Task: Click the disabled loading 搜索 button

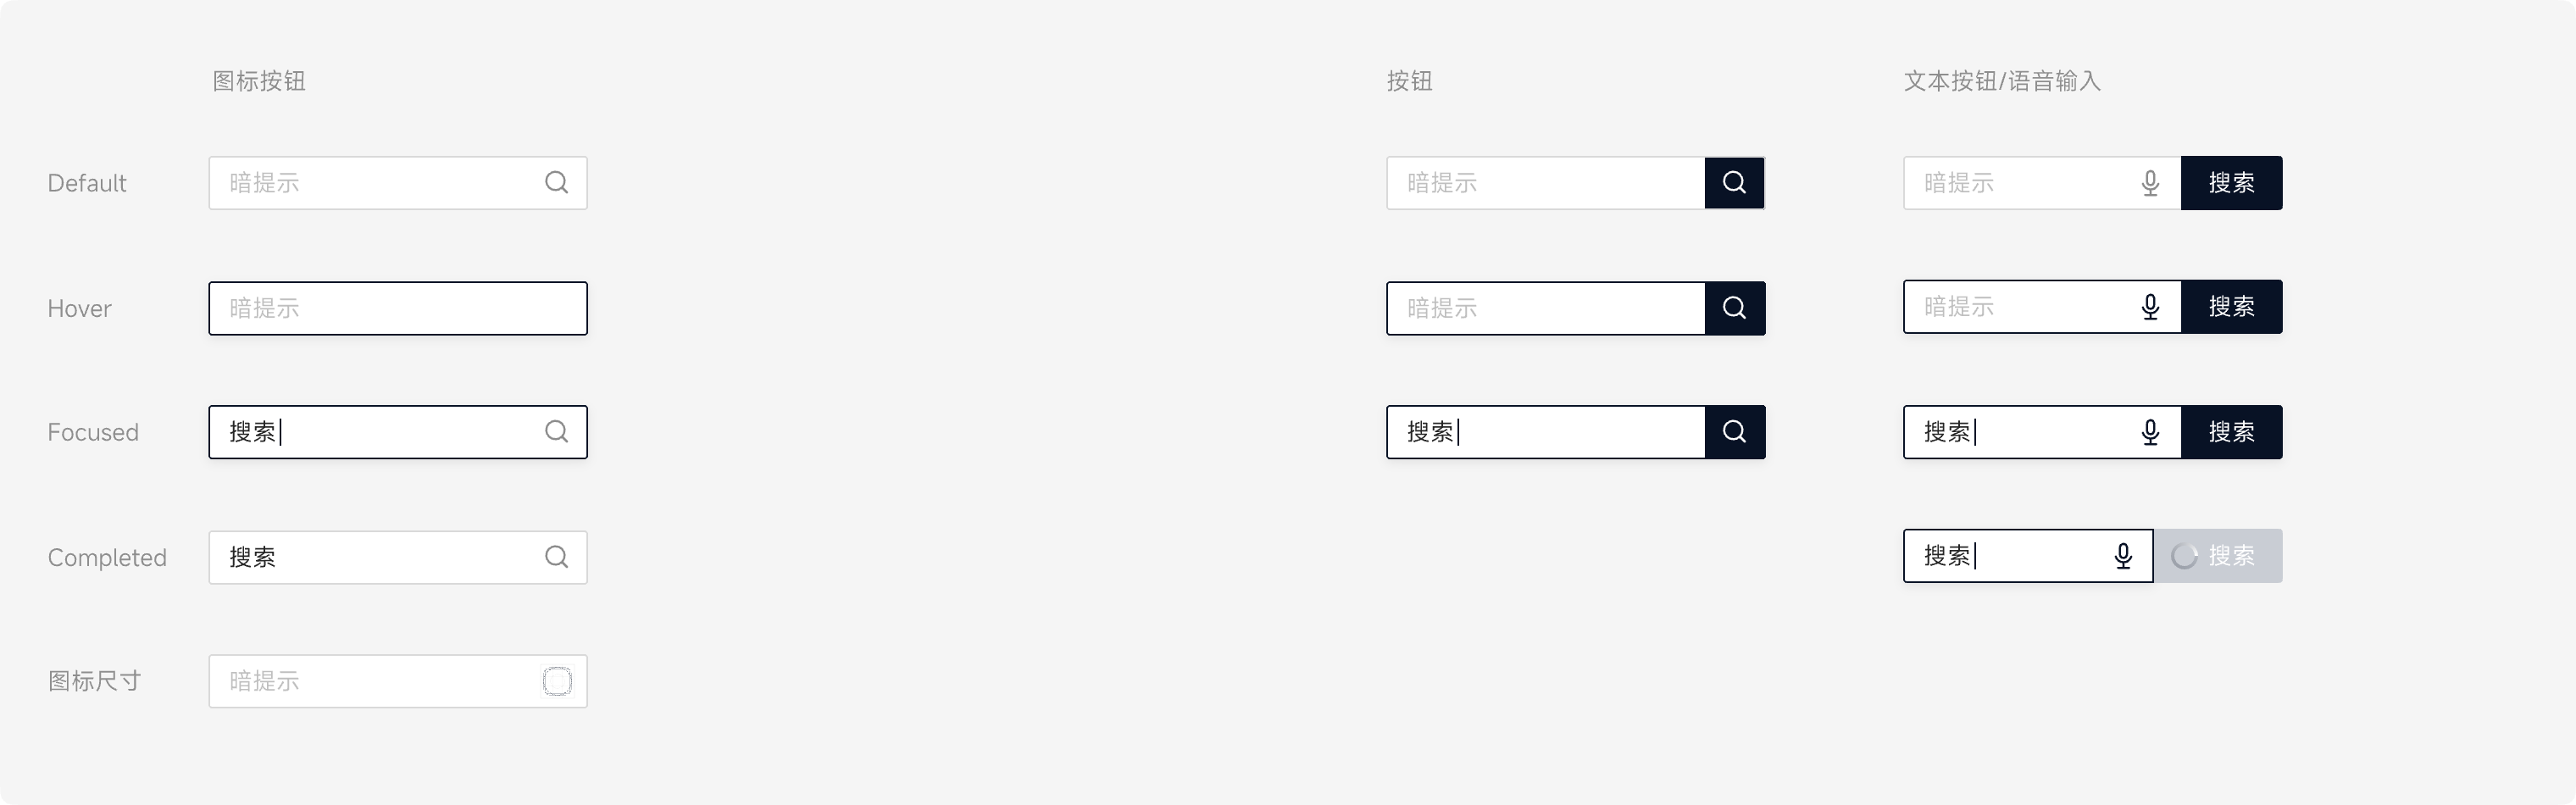Action: [x=2218, y=556]
